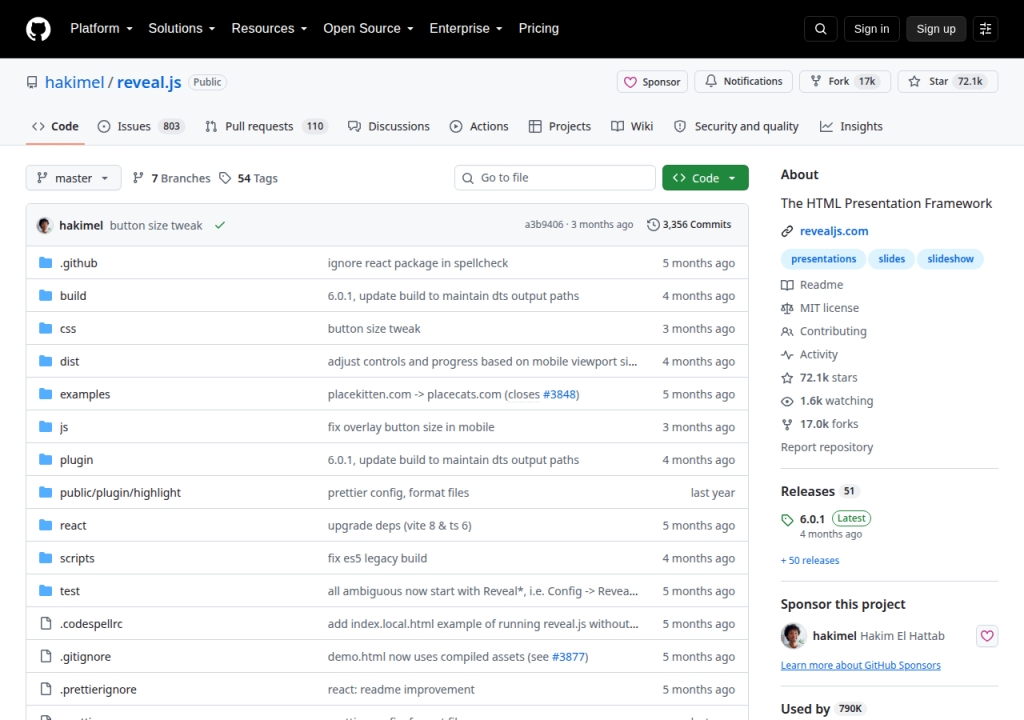Open the slideshow topic tag

(950, 259)
